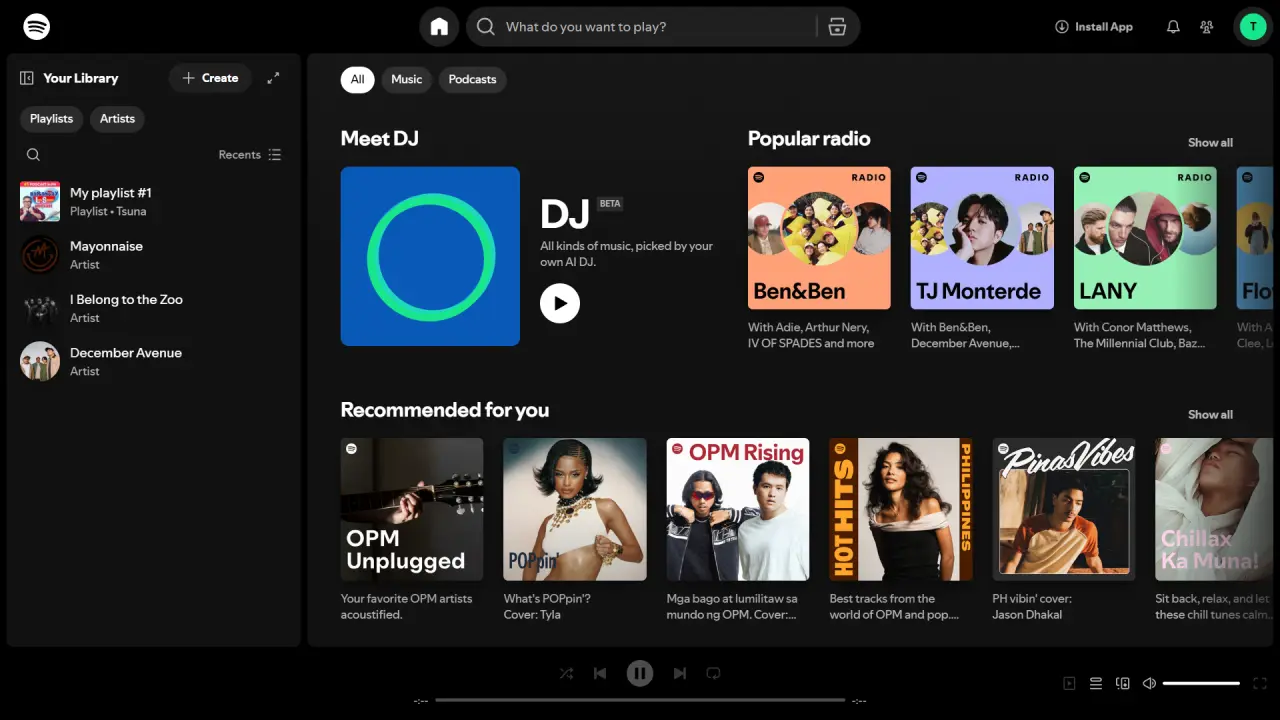1280x720 pixels.
Task: Show all Popular radio stations
Action: coord(1210,143)
